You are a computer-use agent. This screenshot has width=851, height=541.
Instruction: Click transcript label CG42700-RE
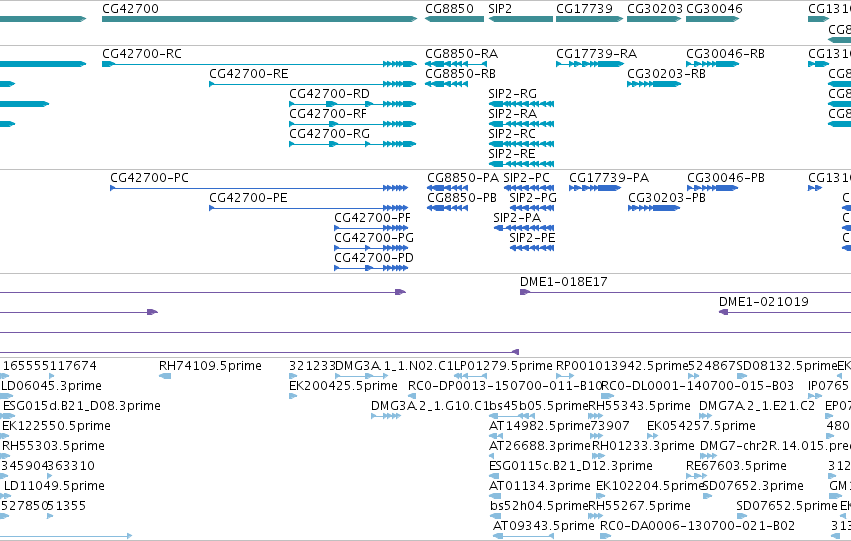(x=249, y=74)
